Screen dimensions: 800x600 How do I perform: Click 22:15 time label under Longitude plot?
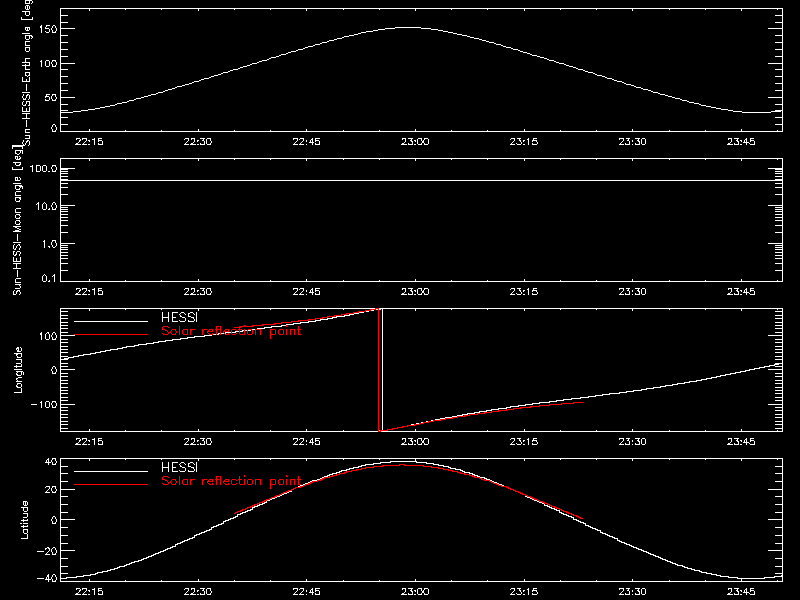click(x=89, y=441)
